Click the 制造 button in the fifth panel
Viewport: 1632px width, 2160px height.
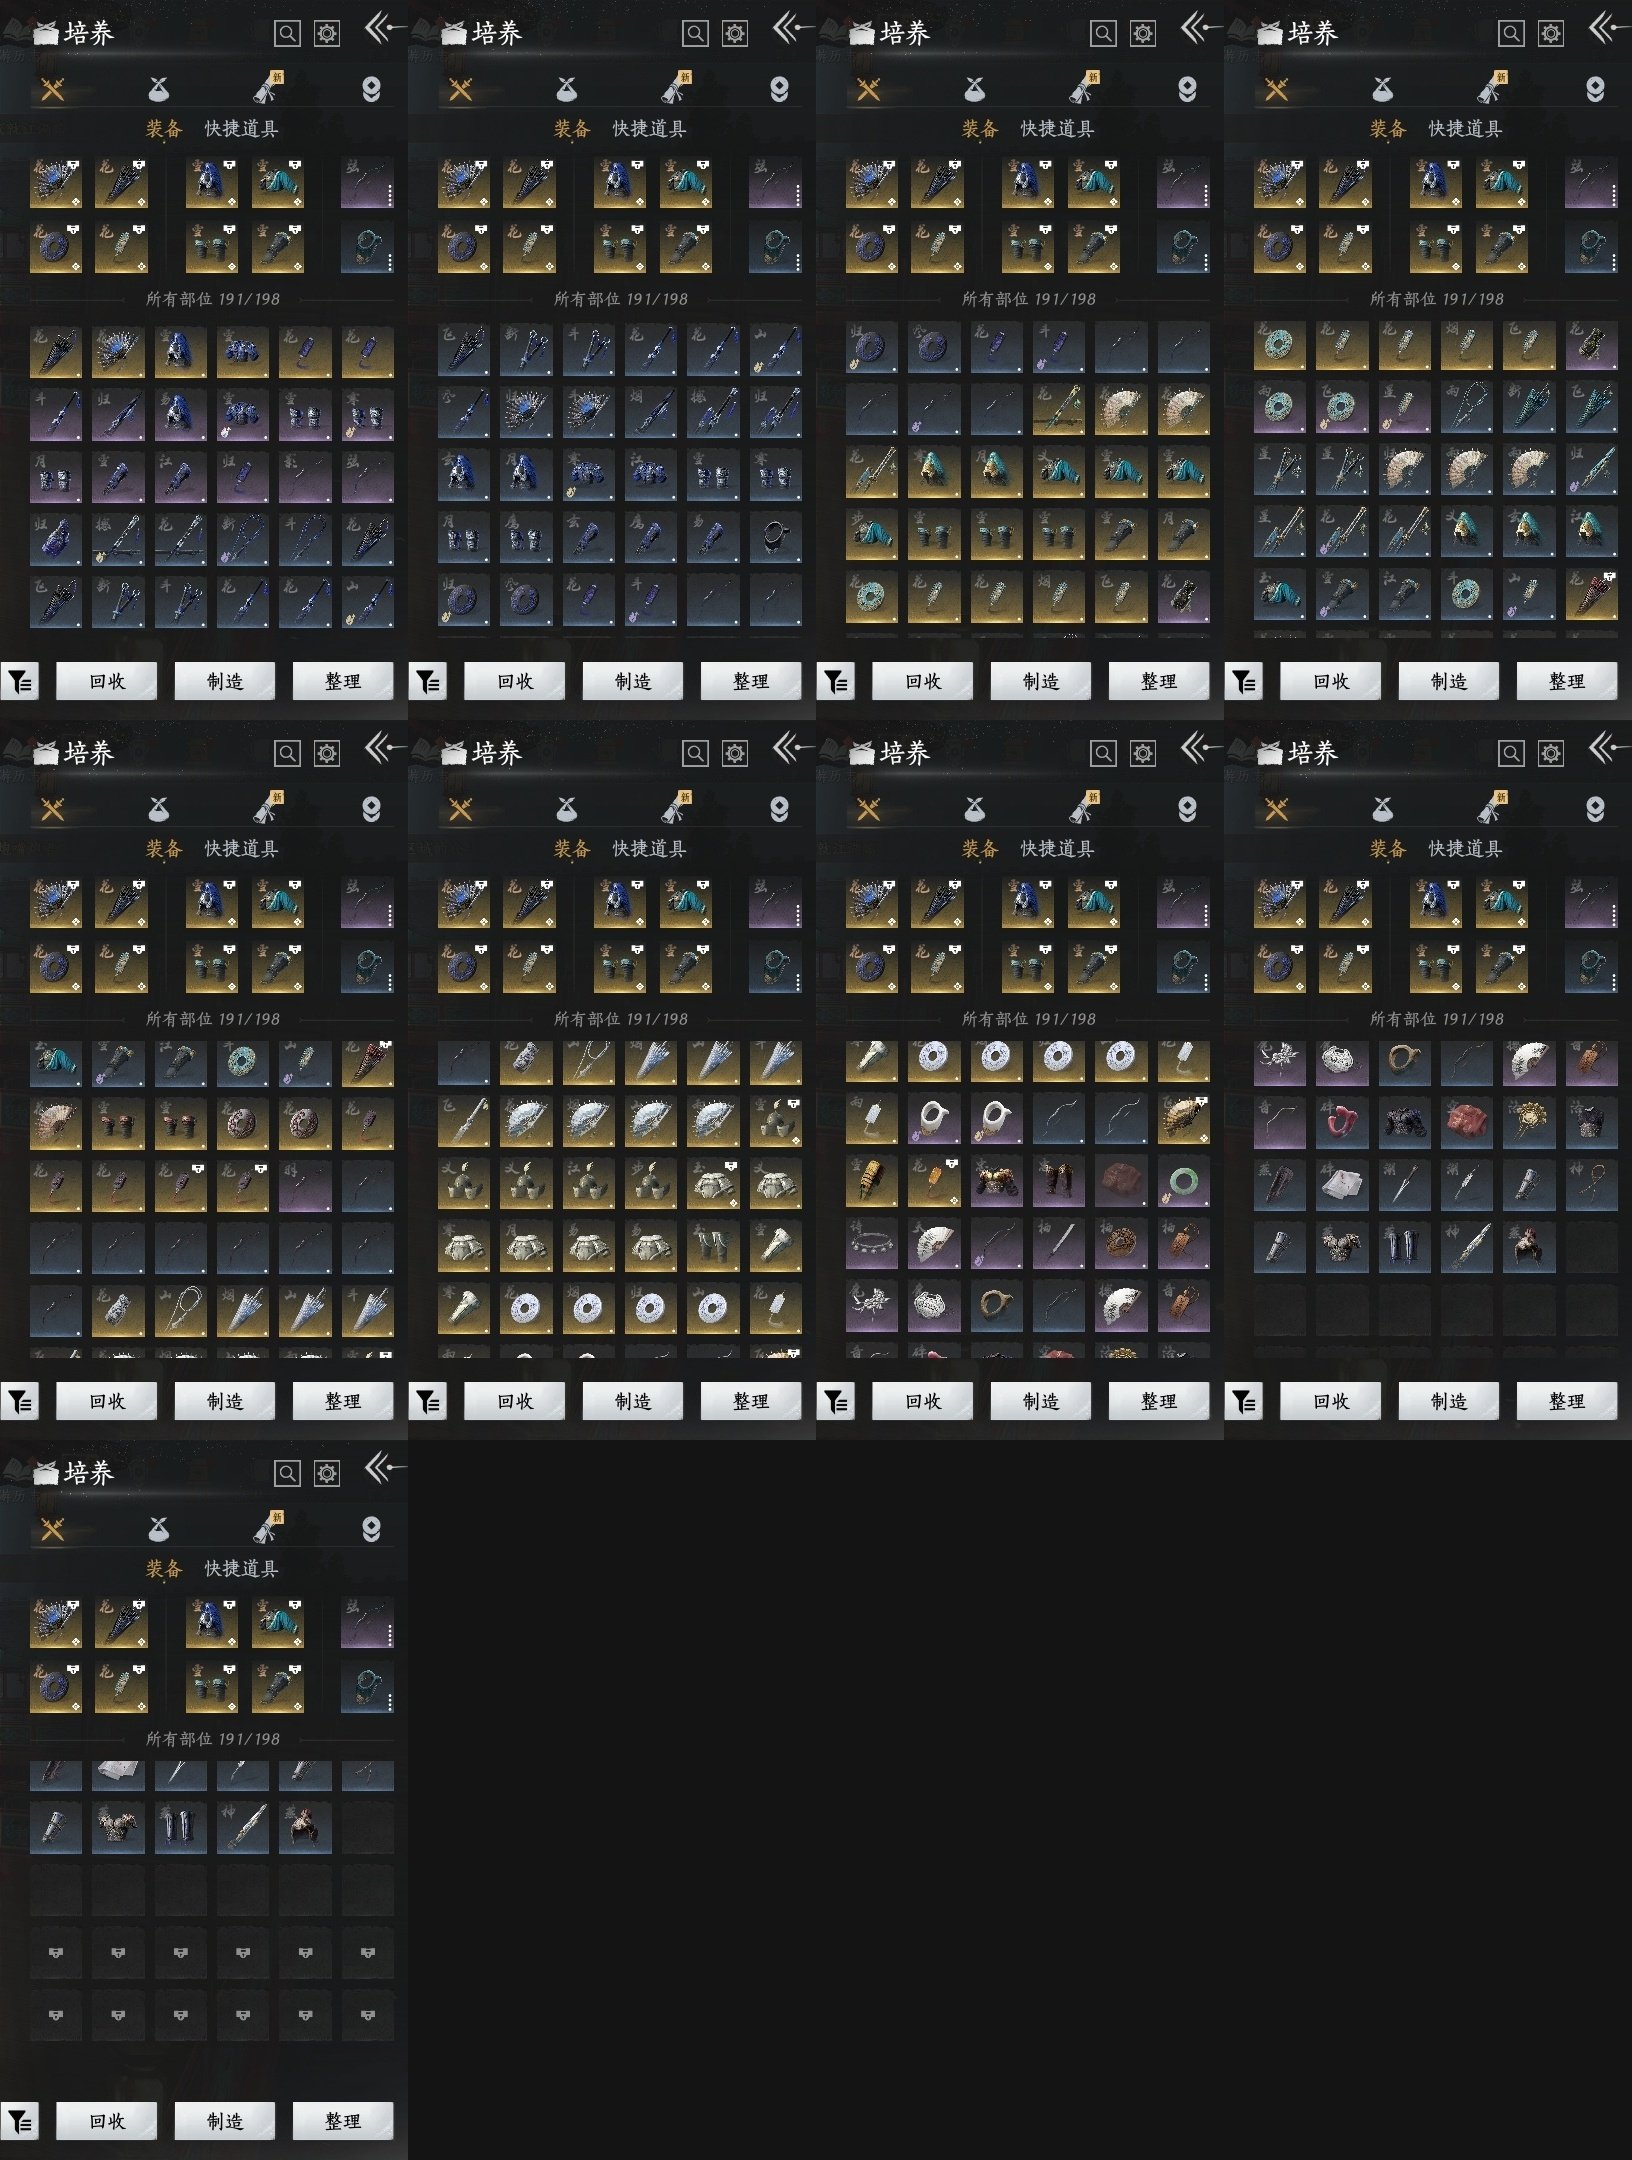pyautogui.click(x=225, y=1401)
